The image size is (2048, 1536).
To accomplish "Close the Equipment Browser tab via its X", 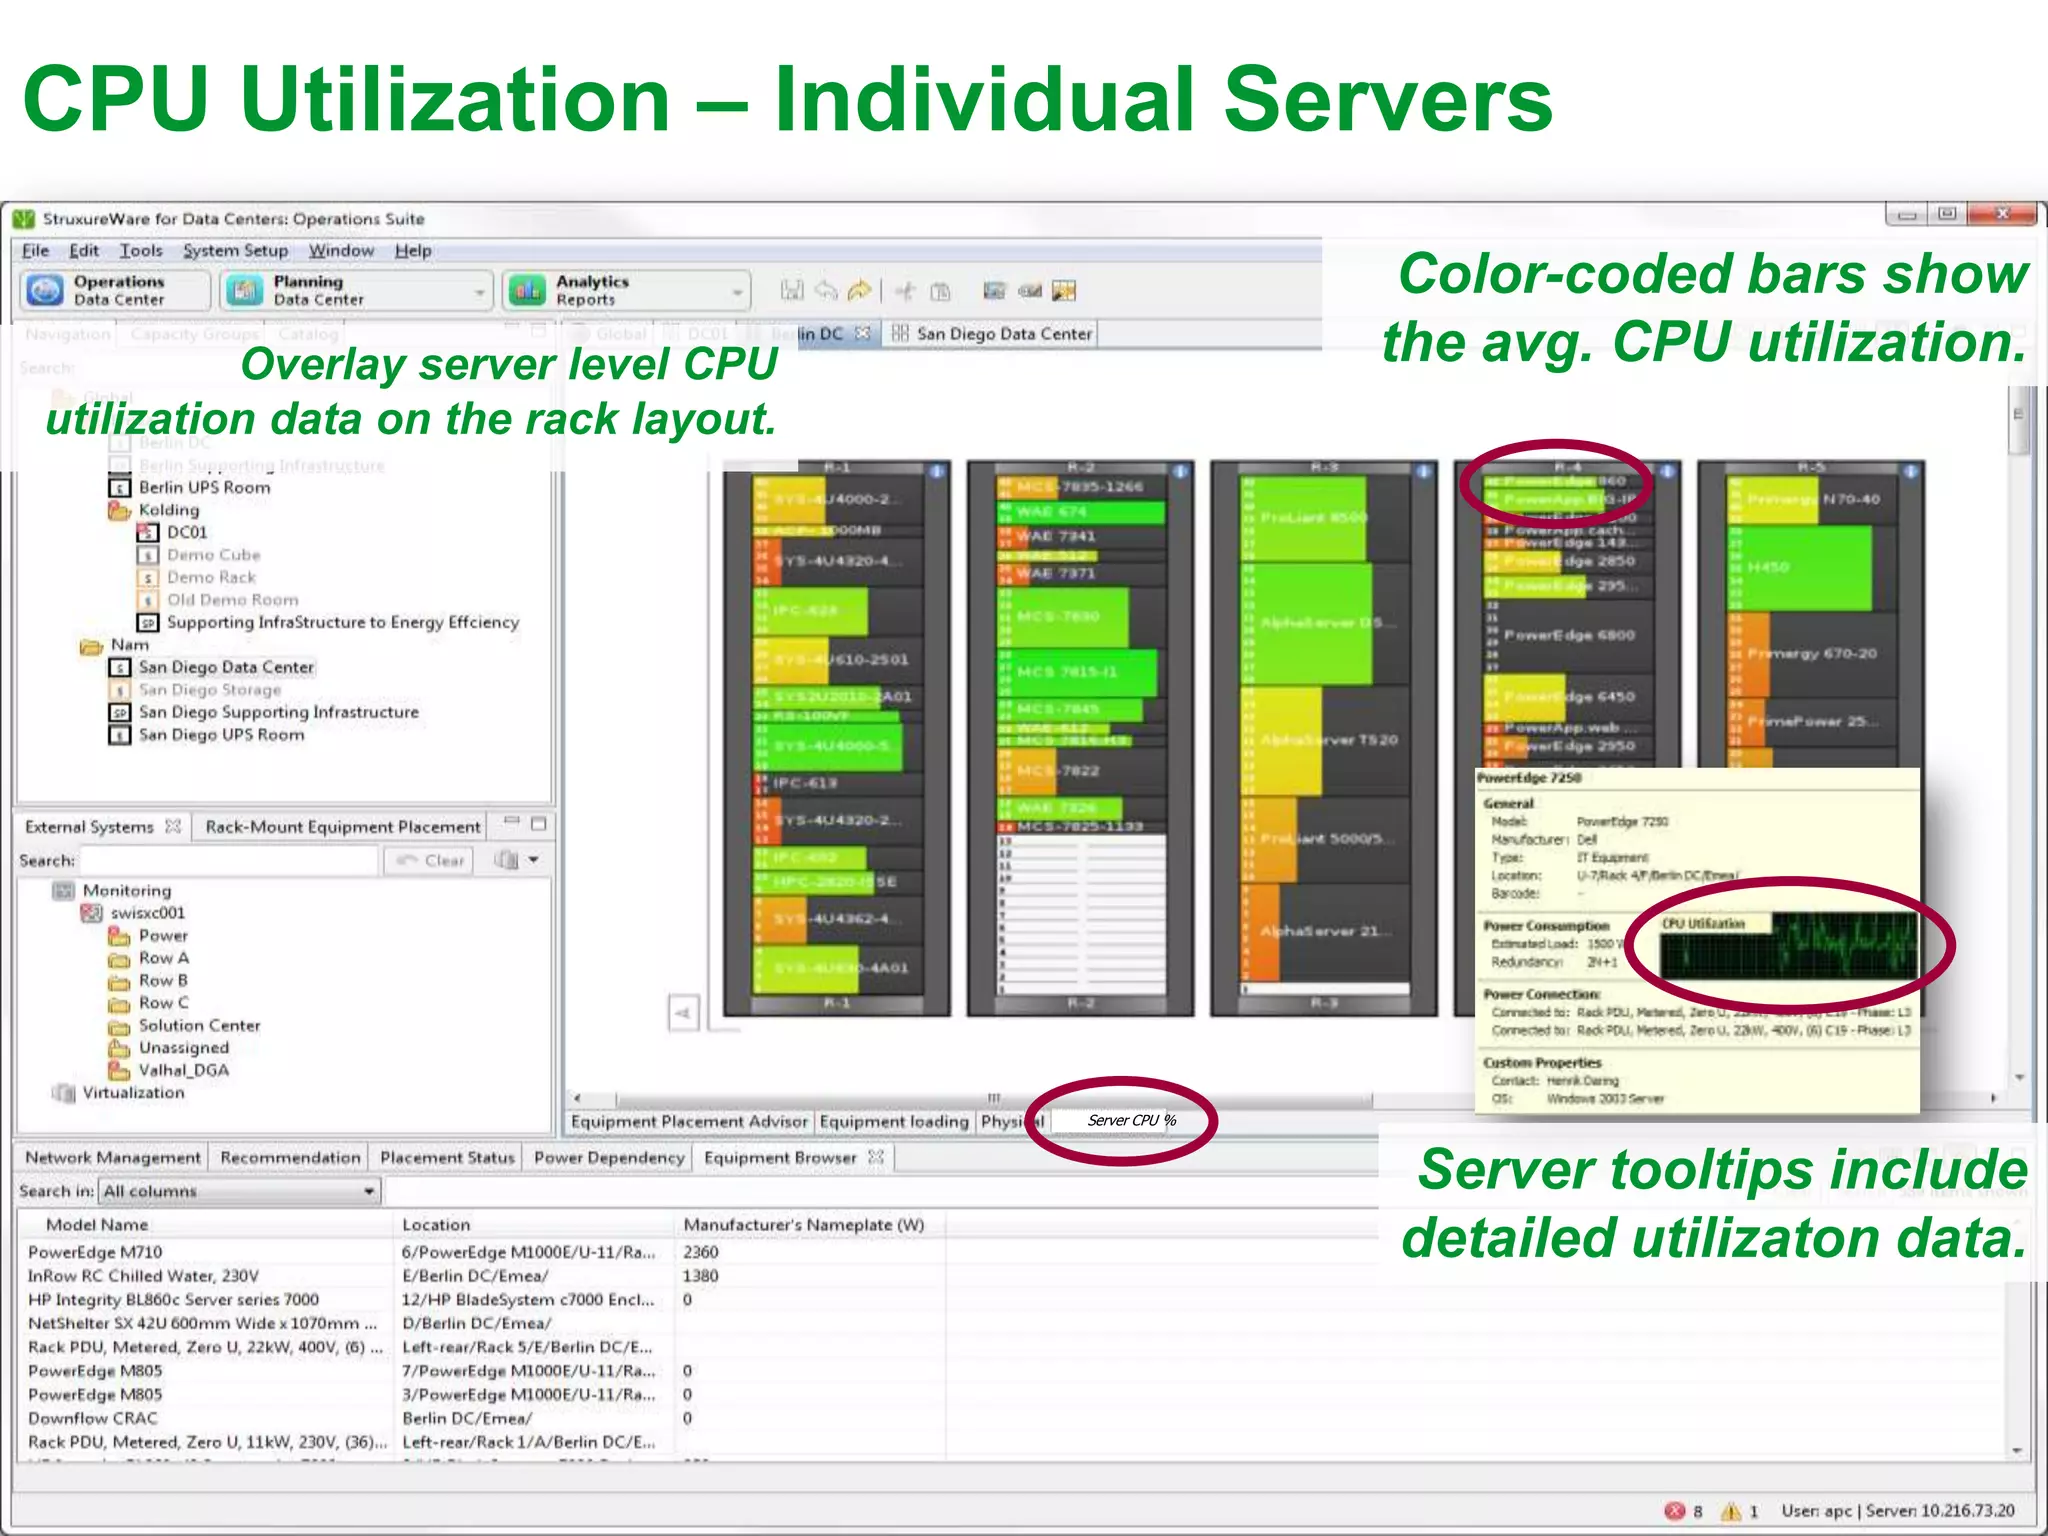I will click(x=876, y=1157).
